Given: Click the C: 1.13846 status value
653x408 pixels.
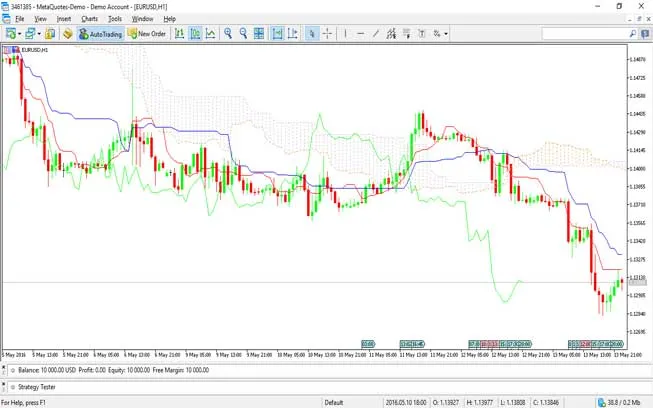Looking at the screenshot, I should [546, 403].
